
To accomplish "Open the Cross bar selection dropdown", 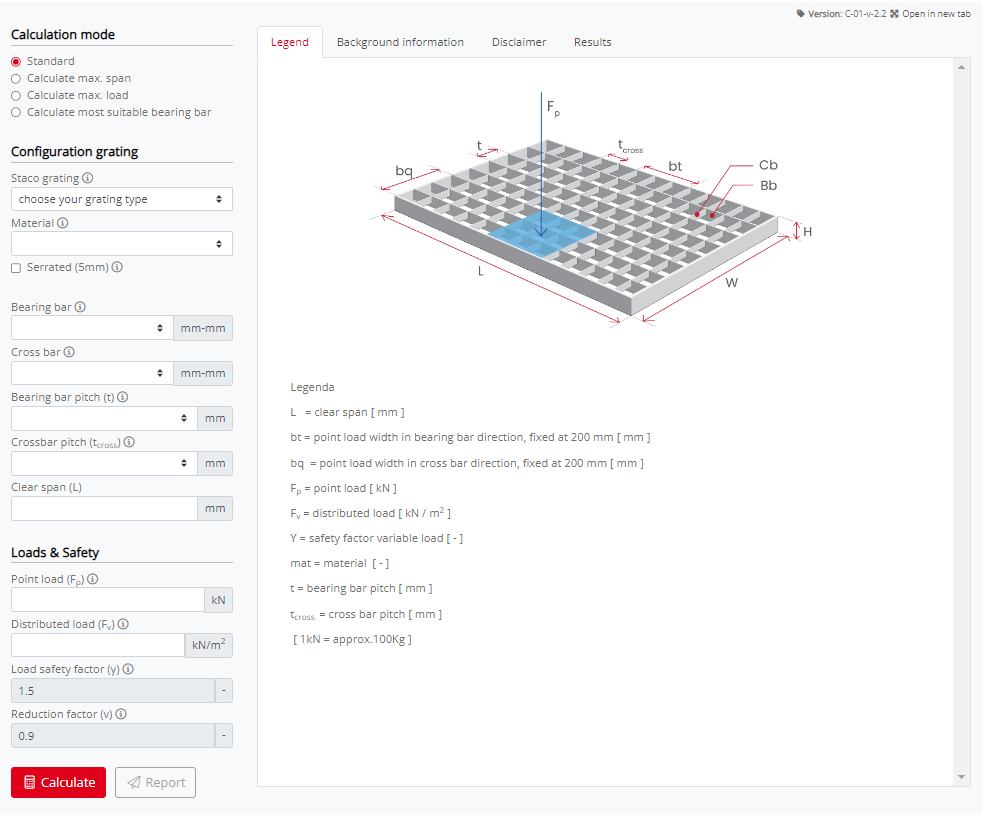I will click(90, 372).
